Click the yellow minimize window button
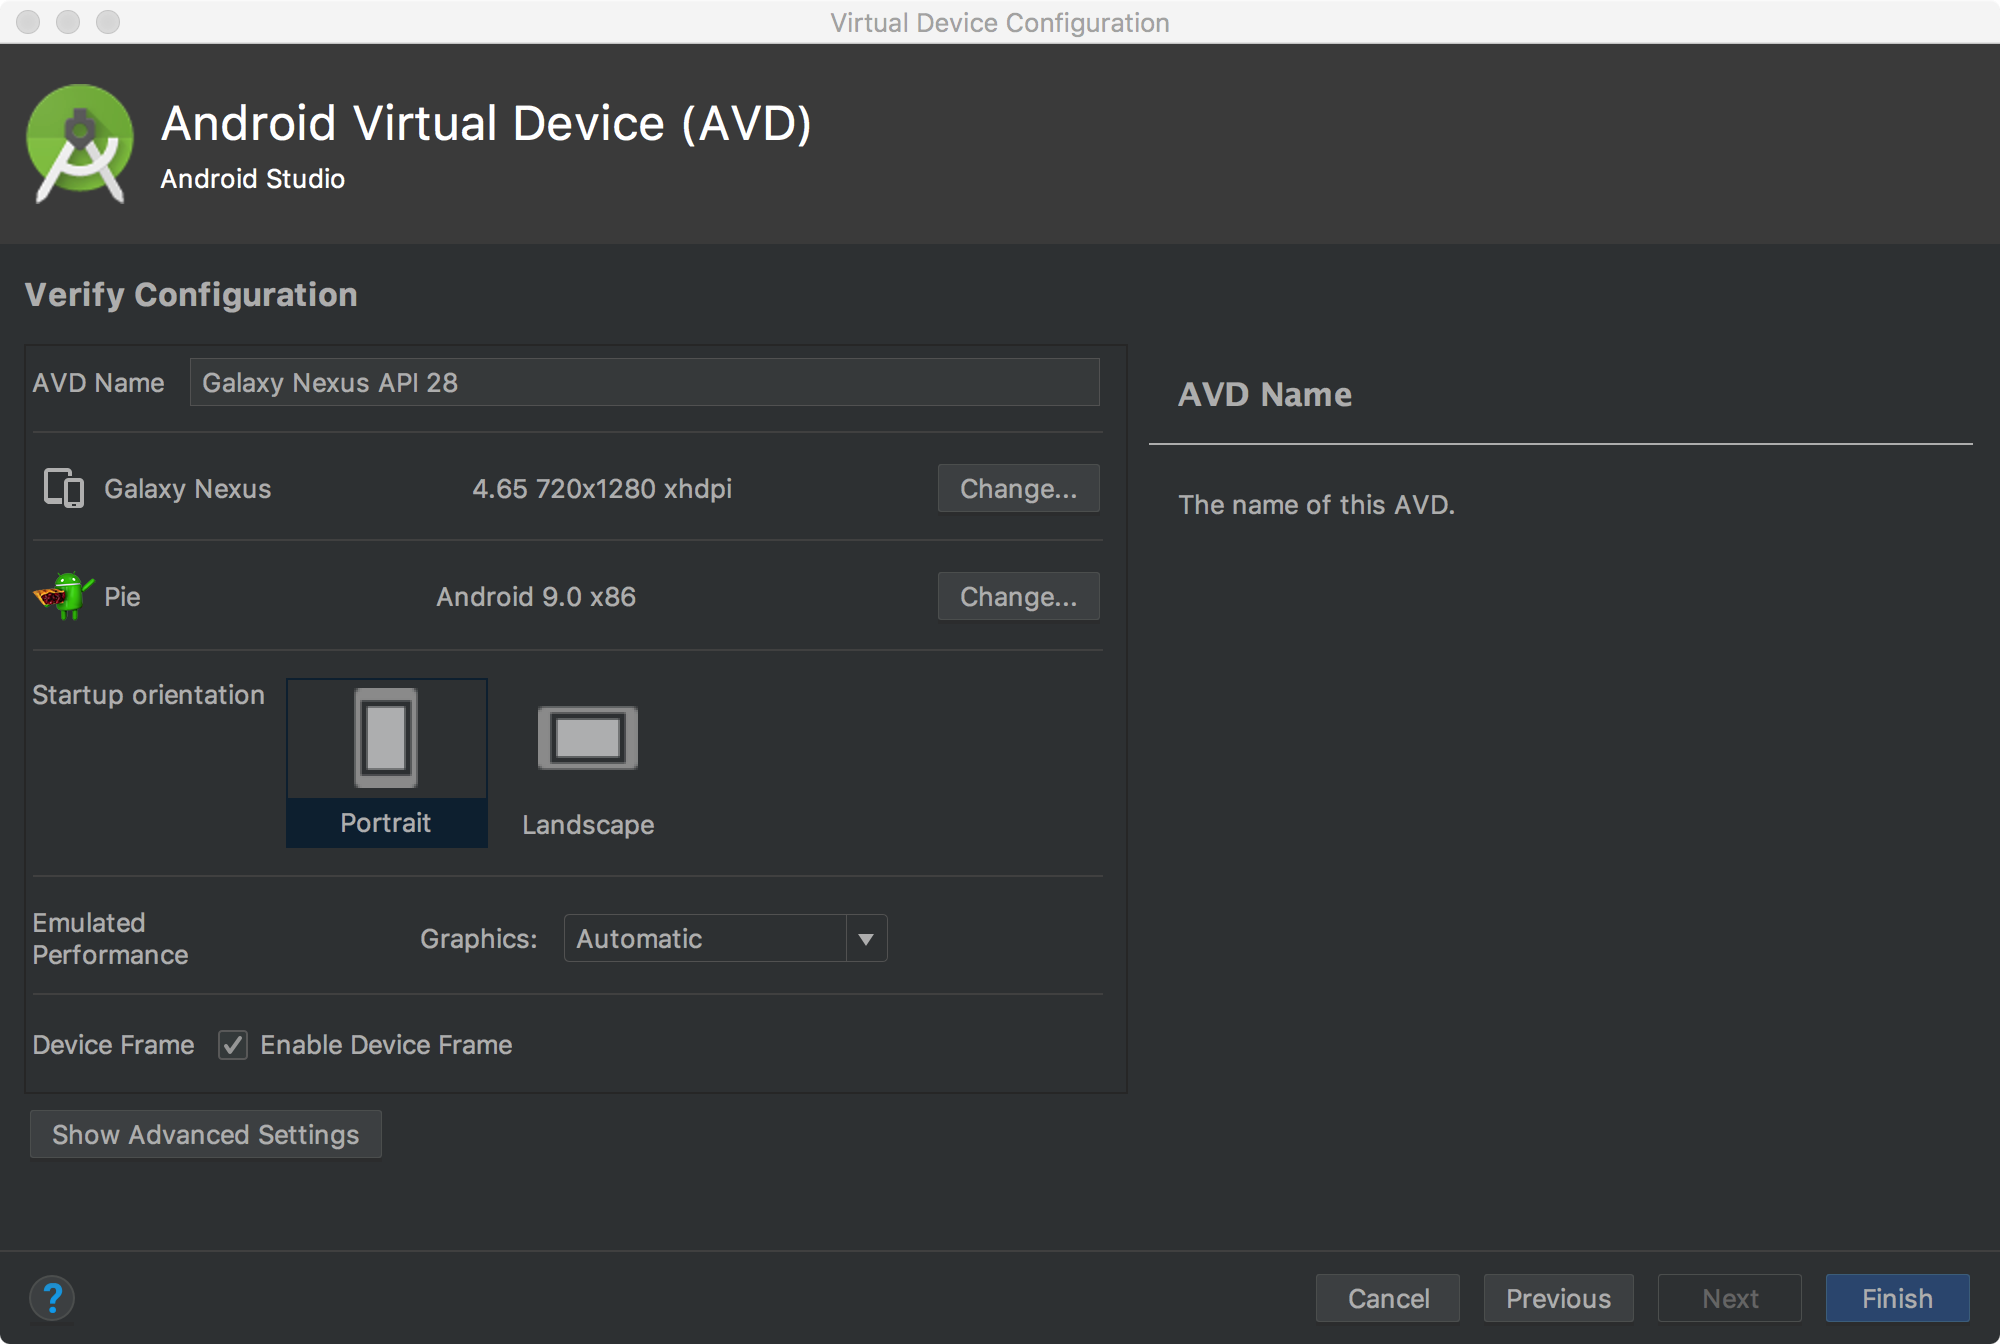 coord(68,22)
